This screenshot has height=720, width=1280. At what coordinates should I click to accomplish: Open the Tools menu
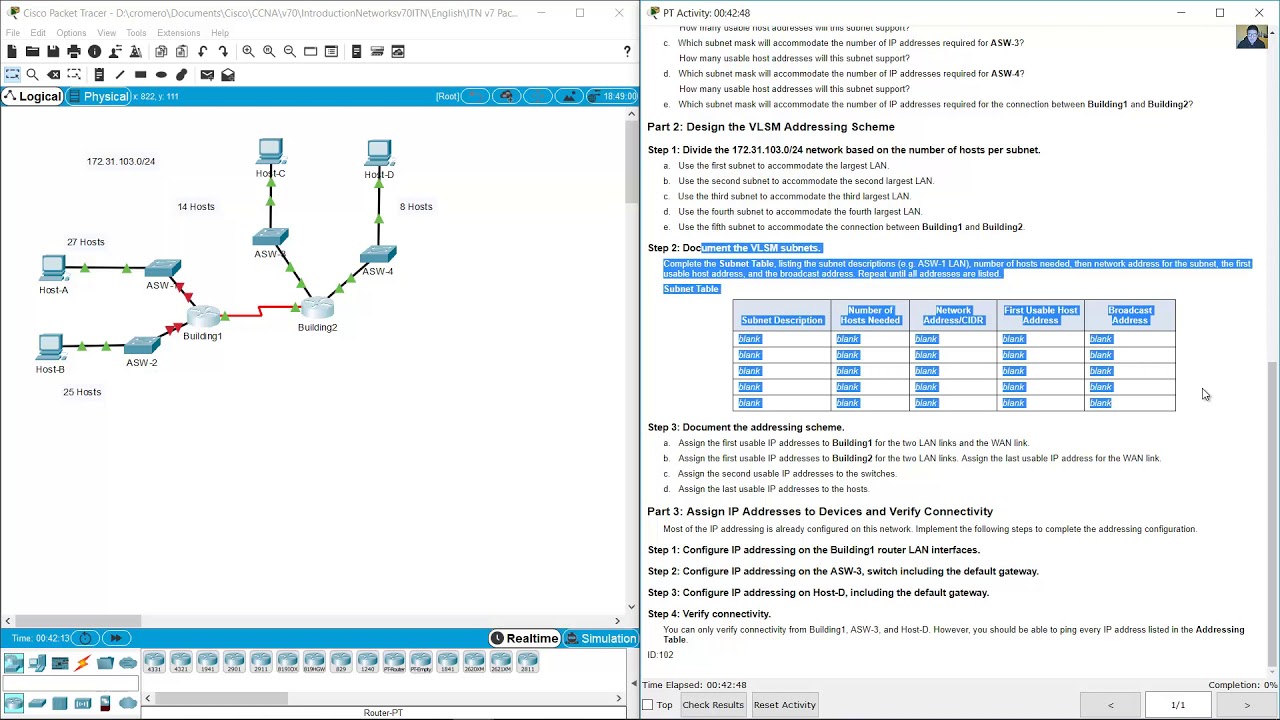136,33
